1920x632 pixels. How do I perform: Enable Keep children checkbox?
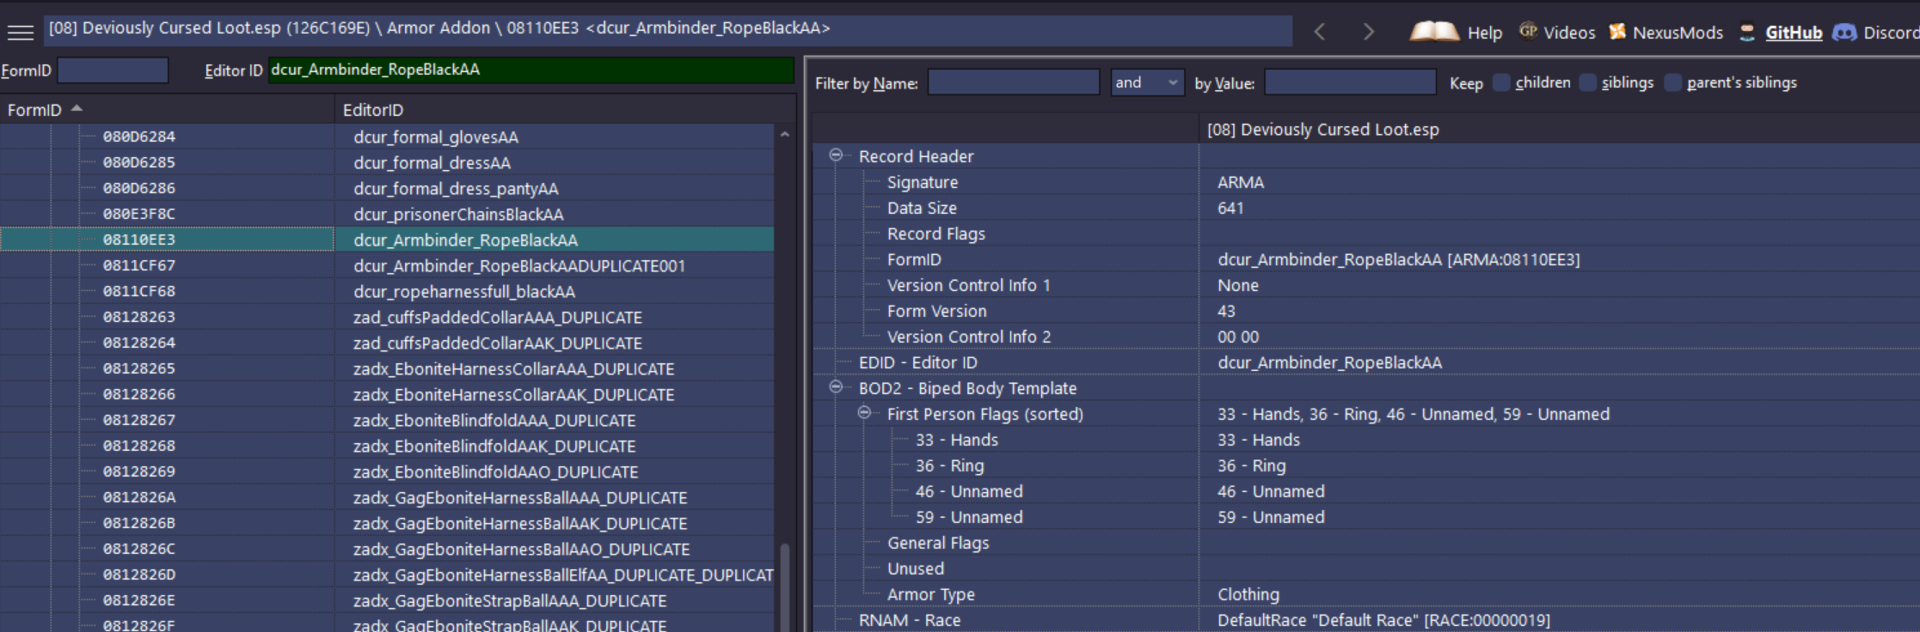pyautogui.click(x=1501, y=83)
